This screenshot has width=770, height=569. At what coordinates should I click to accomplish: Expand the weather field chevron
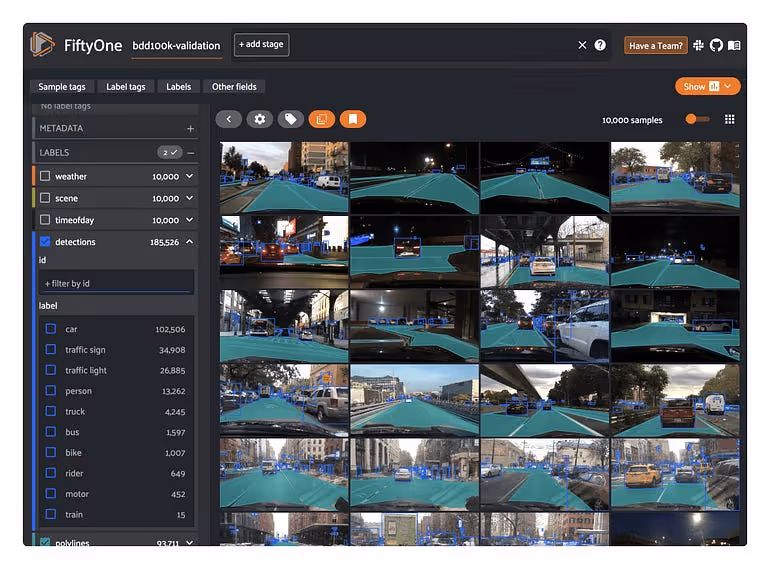pos(190,176)
